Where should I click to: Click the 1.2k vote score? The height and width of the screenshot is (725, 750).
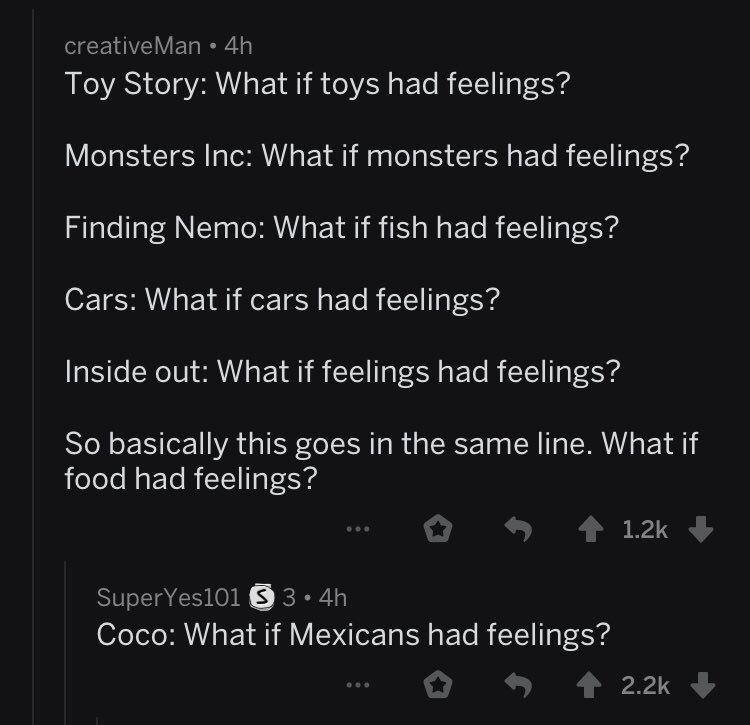click(x=645, y=531)
